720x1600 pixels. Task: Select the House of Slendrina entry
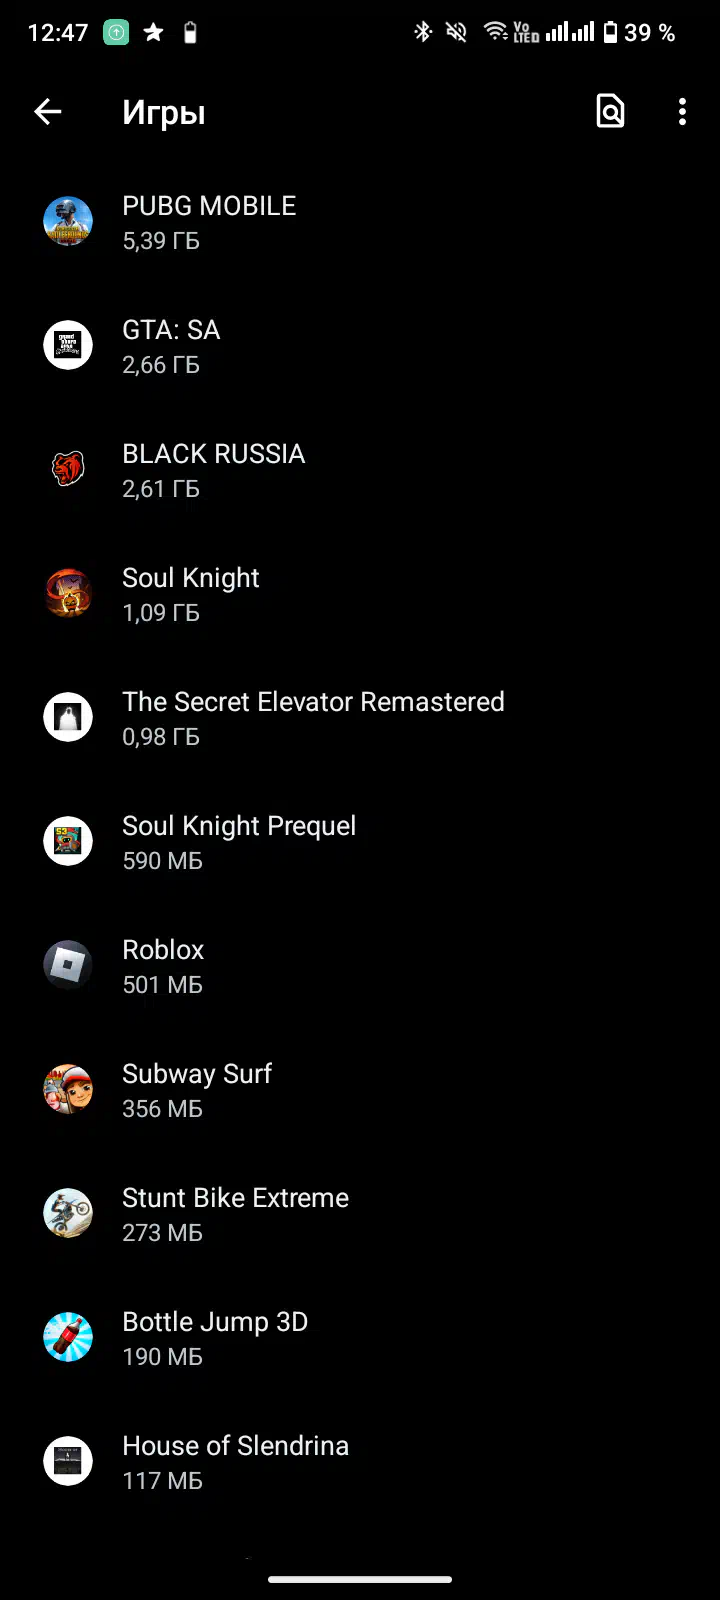pos(360,1461)
